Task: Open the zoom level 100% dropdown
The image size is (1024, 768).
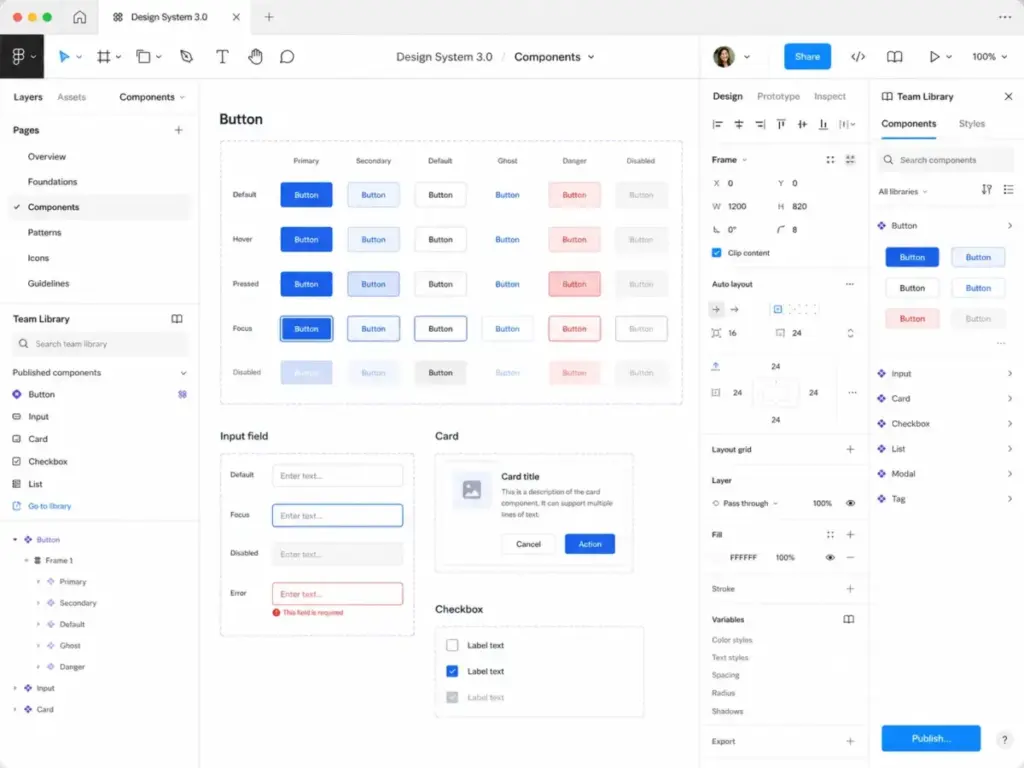Action: [989, 57]
